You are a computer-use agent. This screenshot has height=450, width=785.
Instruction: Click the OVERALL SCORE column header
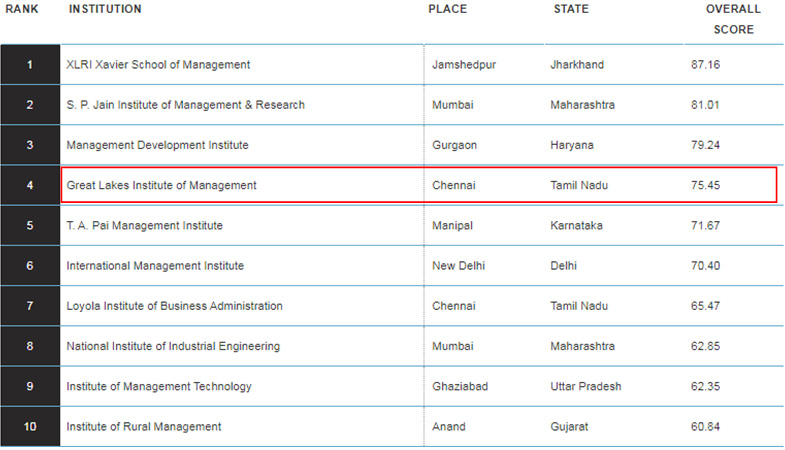(733, 19)
